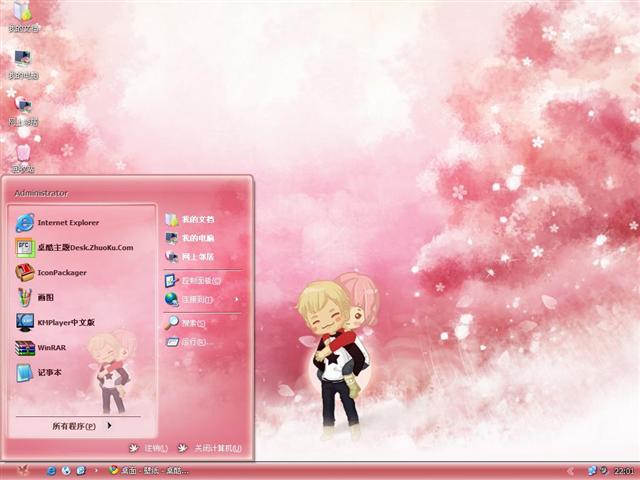640x480 pixels.
Task: Expand 所有程序(P) programs list
Action: 82,426
